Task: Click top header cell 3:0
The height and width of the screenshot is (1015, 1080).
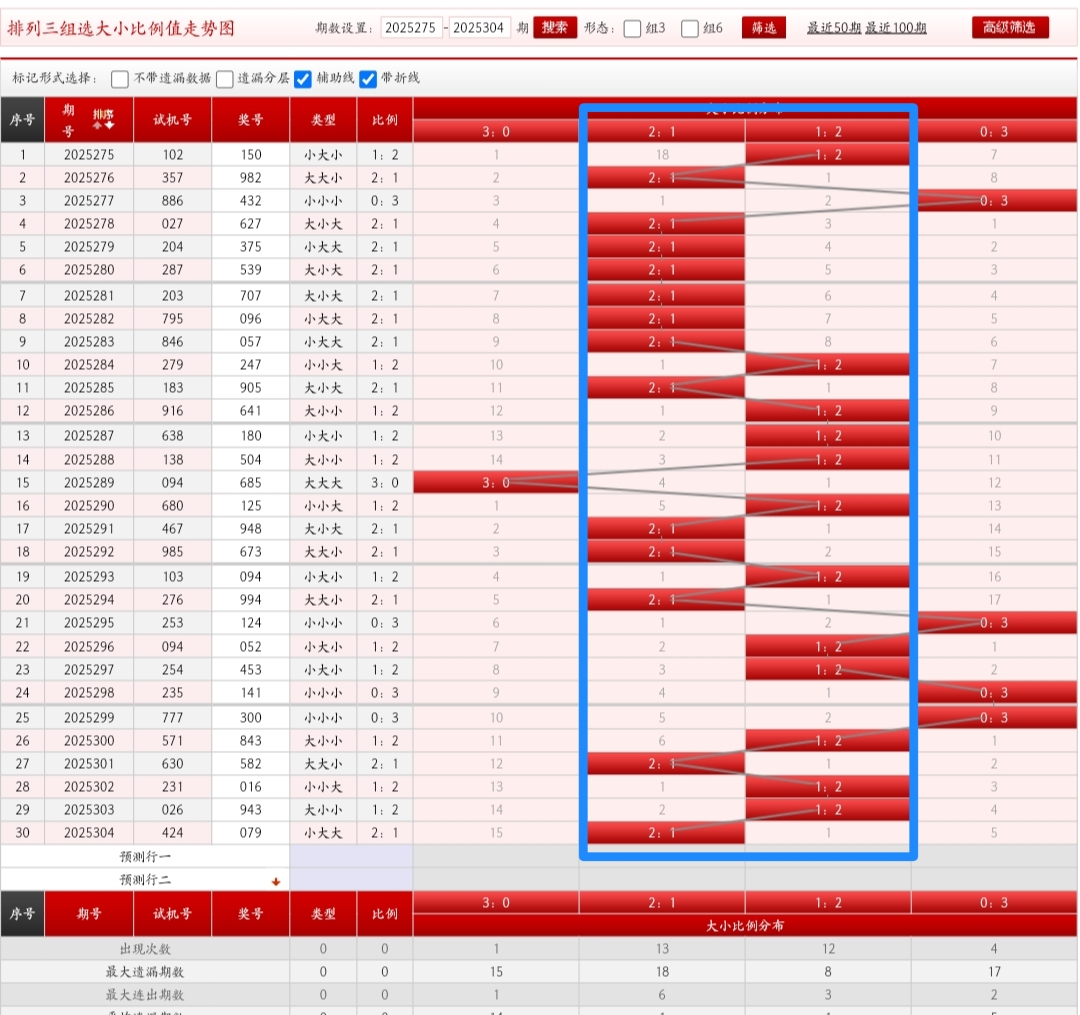Action: 496,132
